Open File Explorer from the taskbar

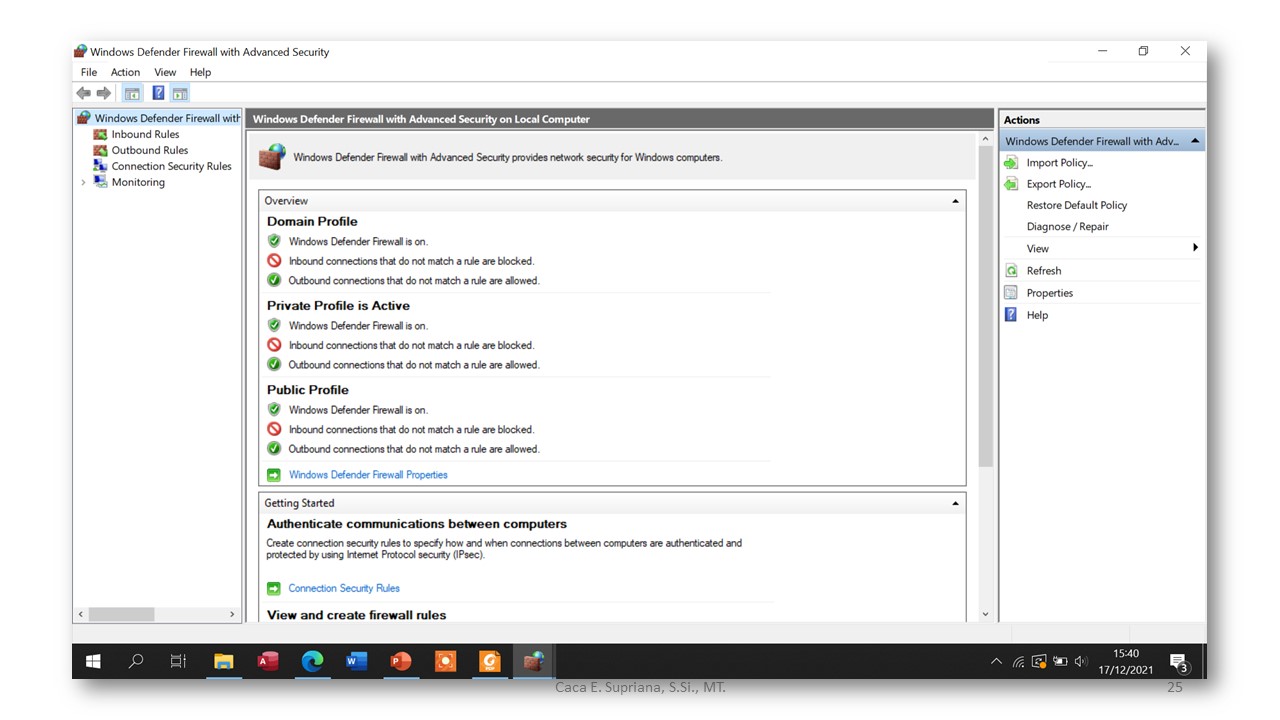[x=223, y=661]
